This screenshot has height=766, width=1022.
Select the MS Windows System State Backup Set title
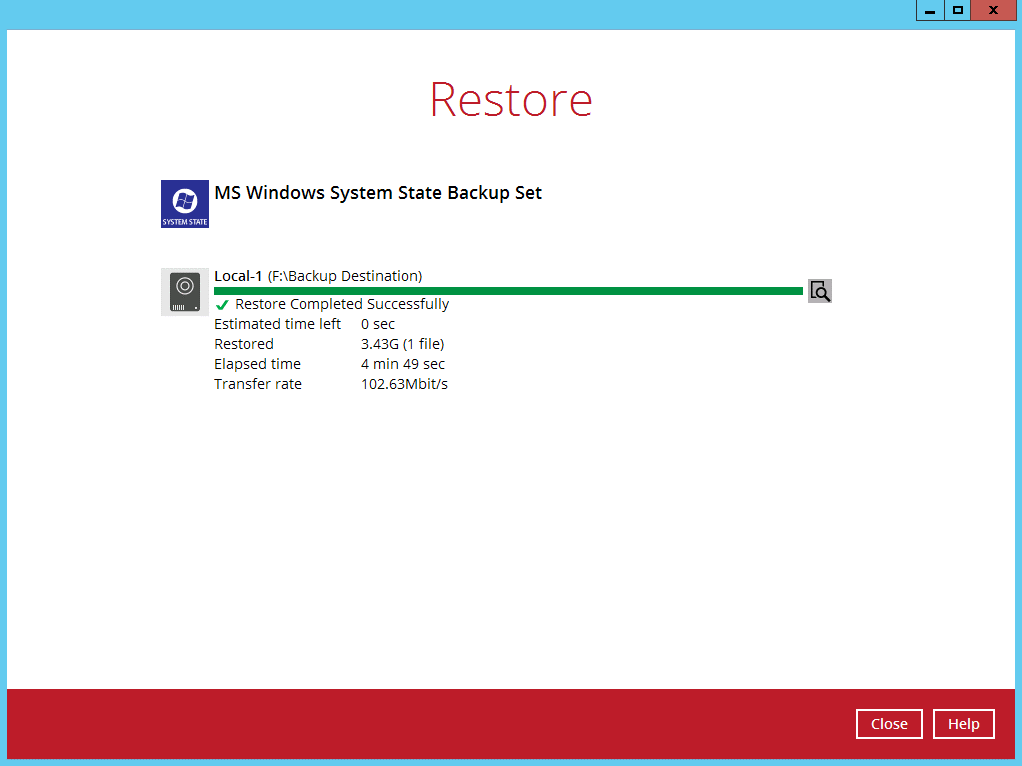point(378,193)
